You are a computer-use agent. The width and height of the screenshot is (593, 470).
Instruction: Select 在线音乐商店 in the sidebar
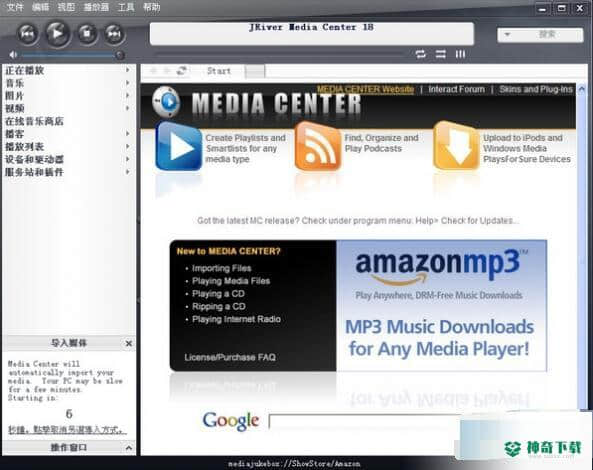click(x=34, y=121)
